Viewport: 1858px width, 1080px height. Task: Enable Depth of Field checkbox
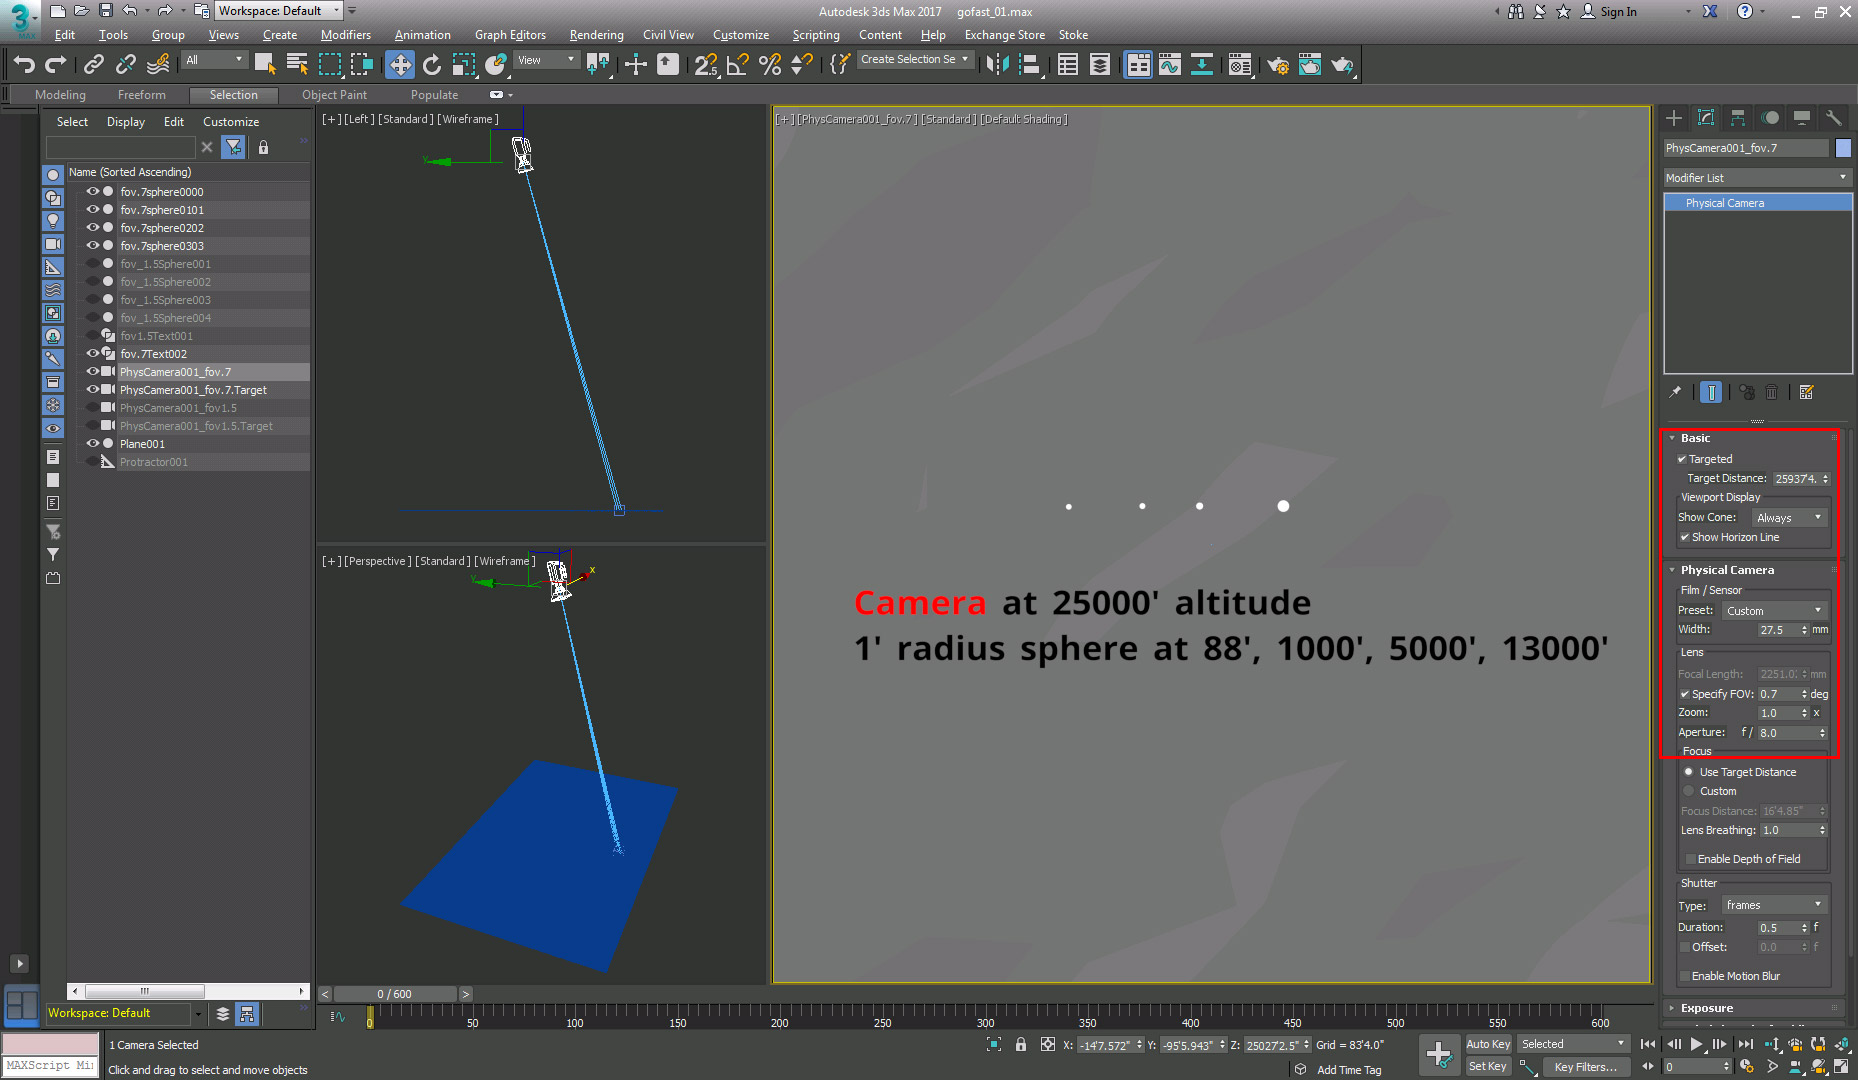1691,859
